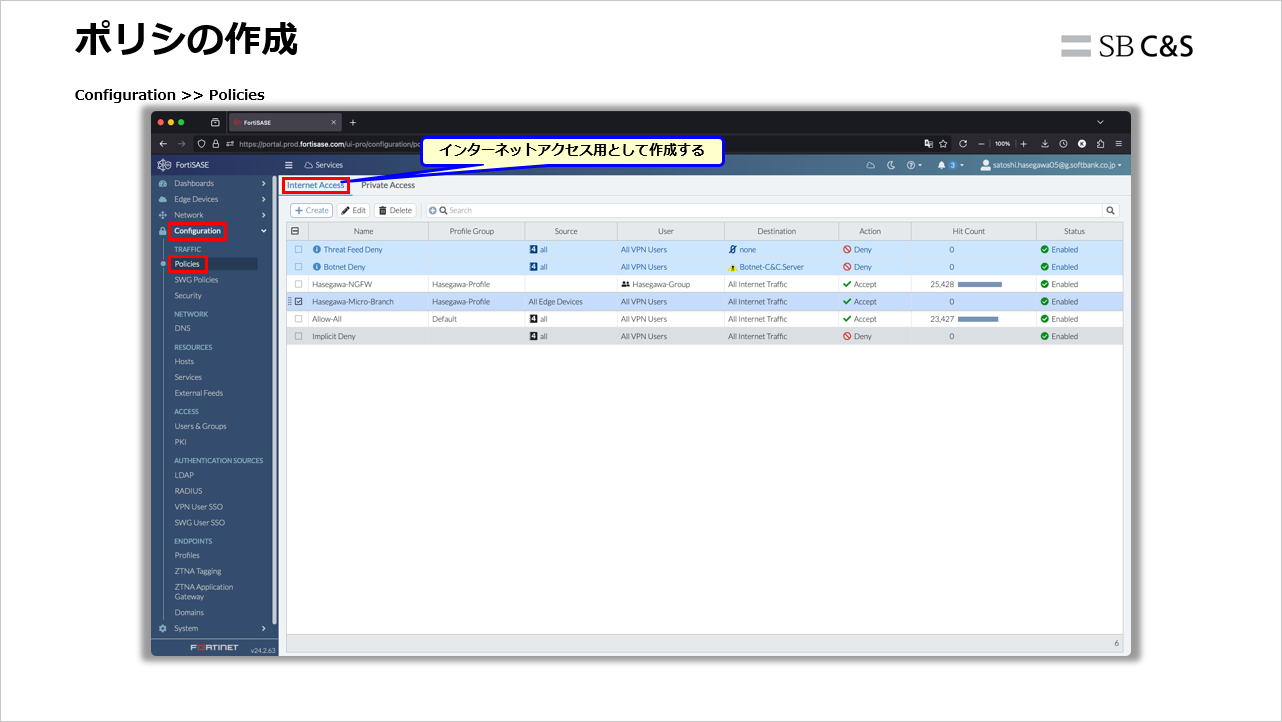Check the Botnet Deny row checkbox
1282x722 pixels.
click(x=298, y=267)
